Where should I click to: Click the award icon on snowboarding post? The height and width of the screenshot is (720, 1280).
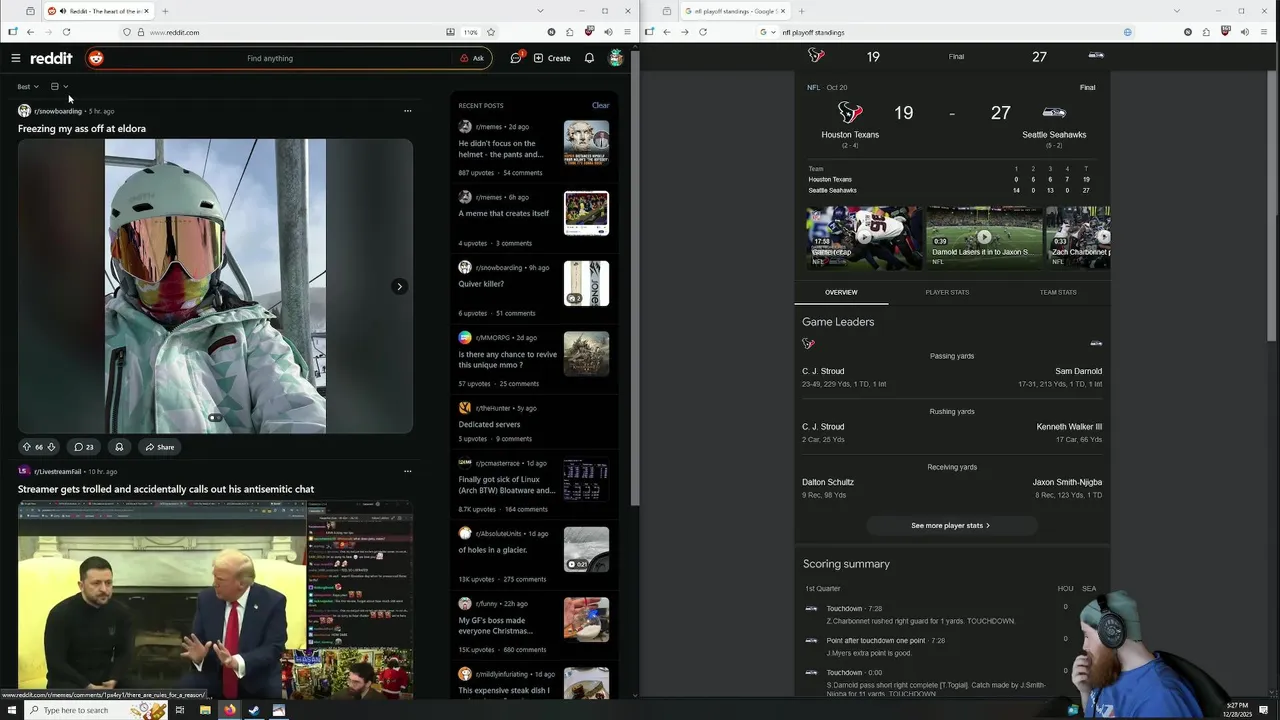tap(119, 447)
